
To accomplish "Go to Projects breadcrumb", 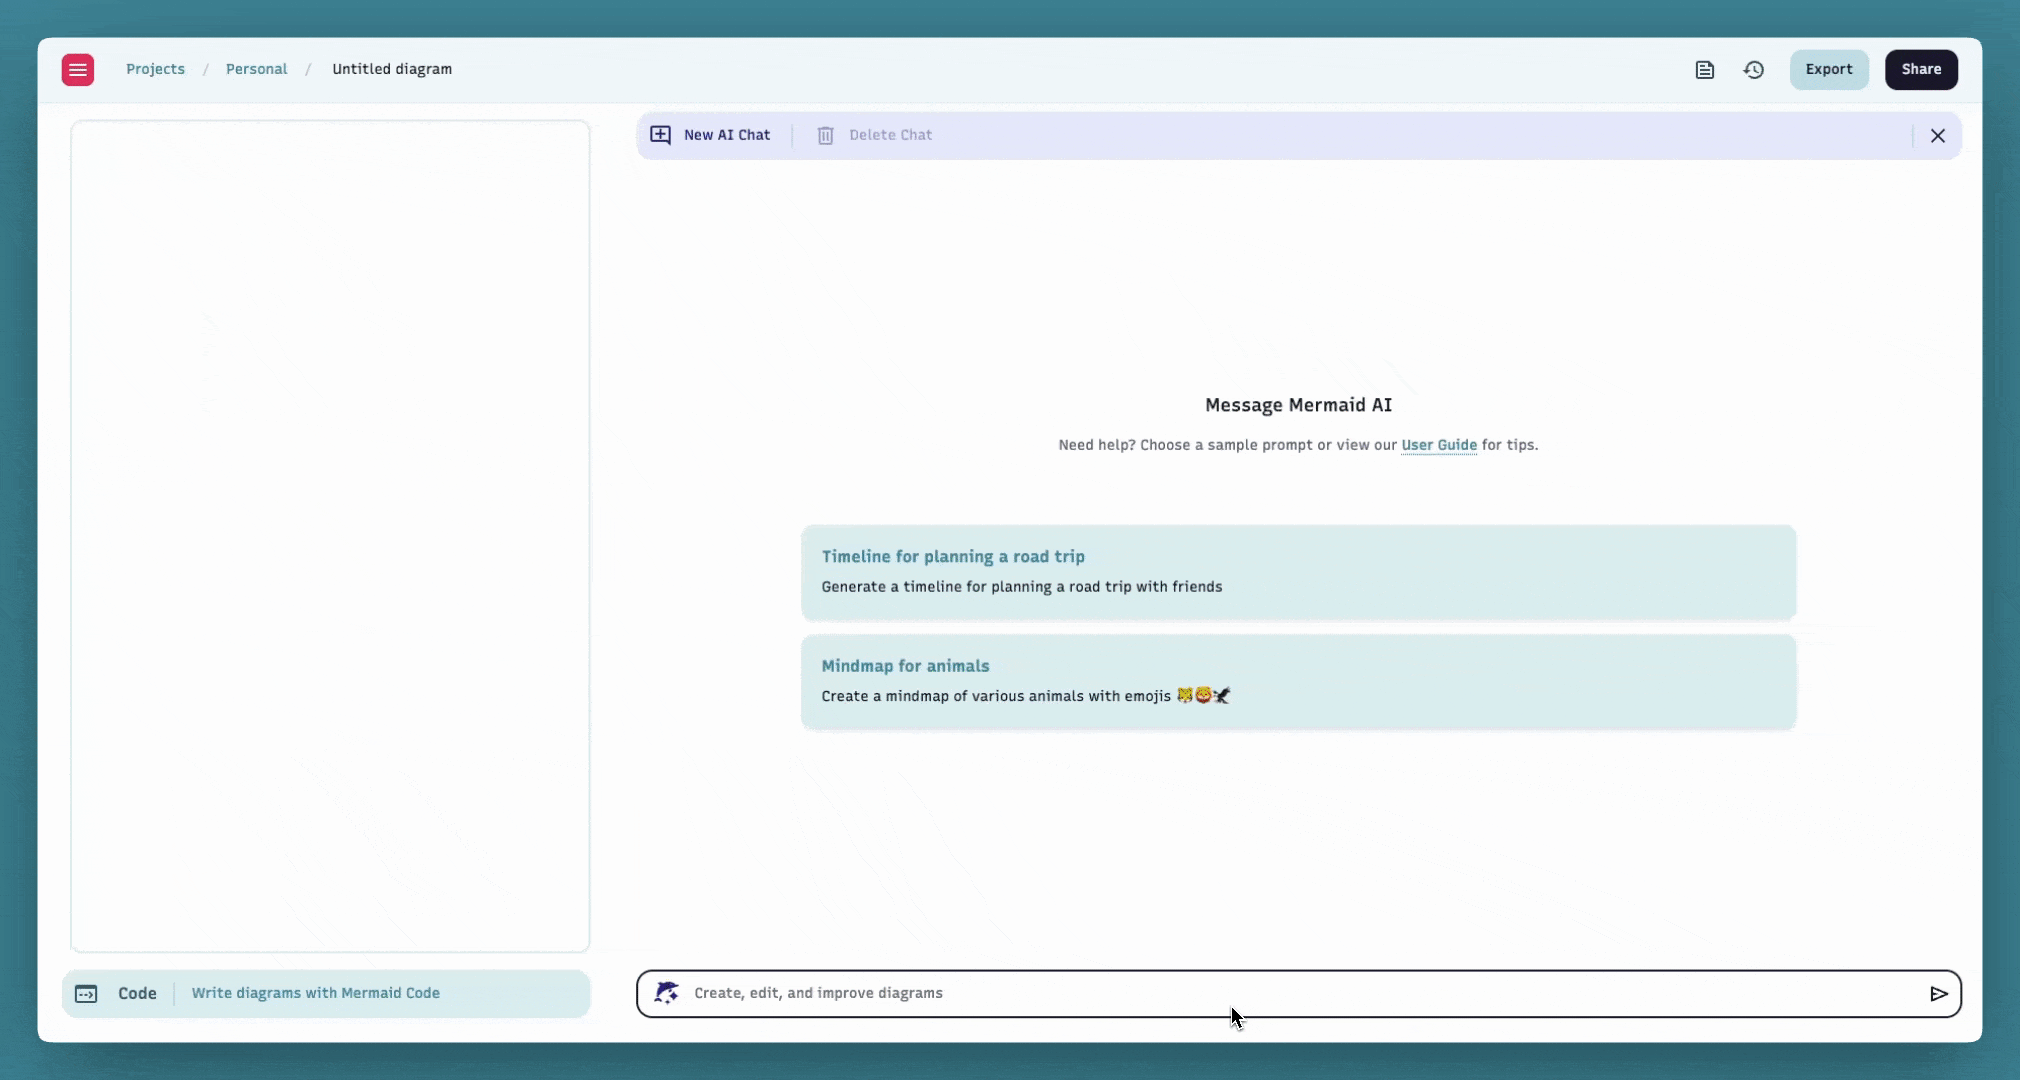I will coord(155,69).
